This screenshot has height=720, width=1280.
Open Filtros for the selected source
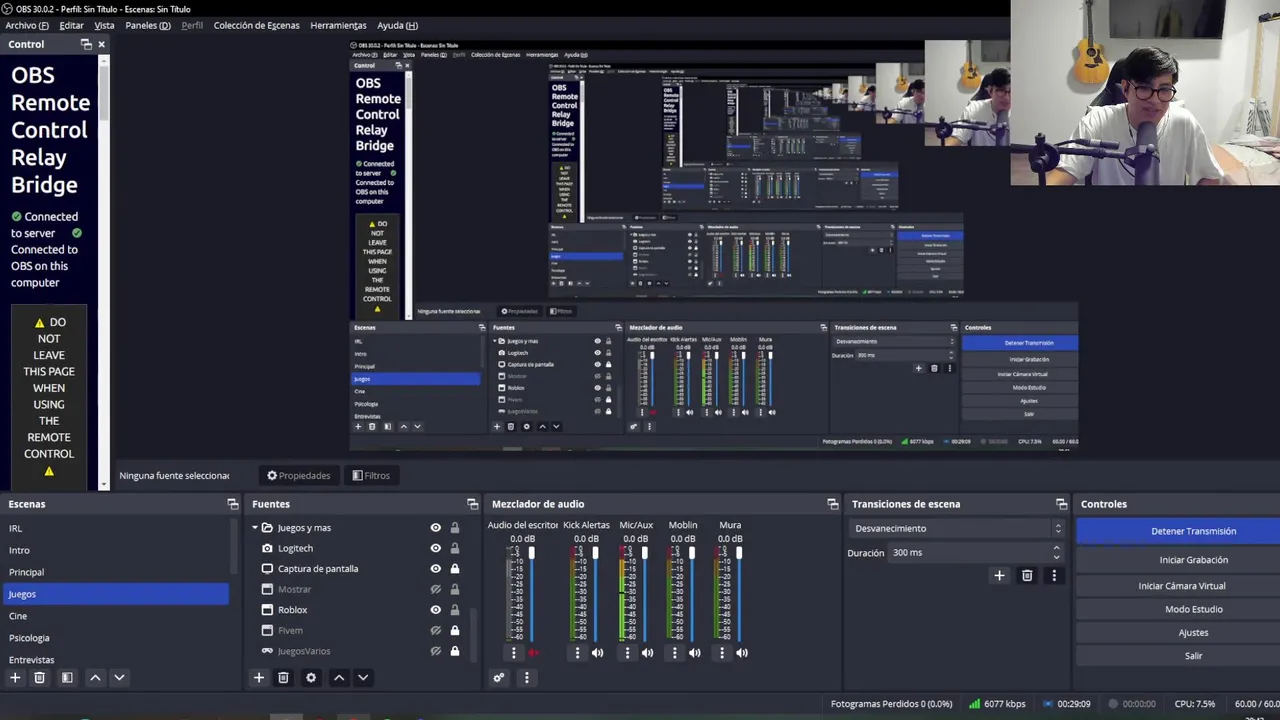(371, 476)
